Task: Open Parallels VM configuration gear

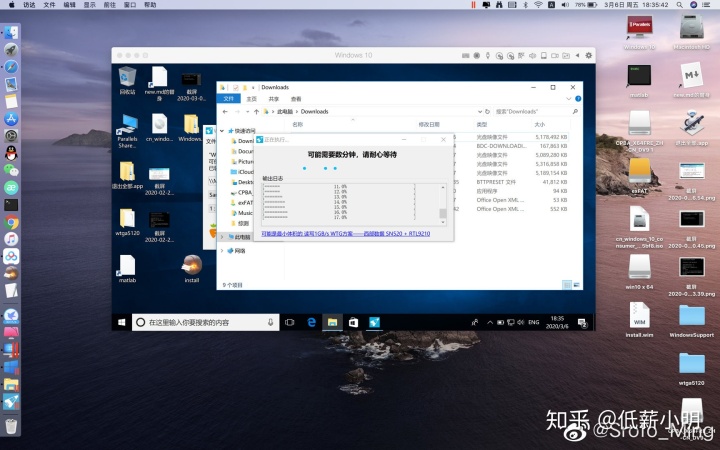Action: (x=589, y=56)
